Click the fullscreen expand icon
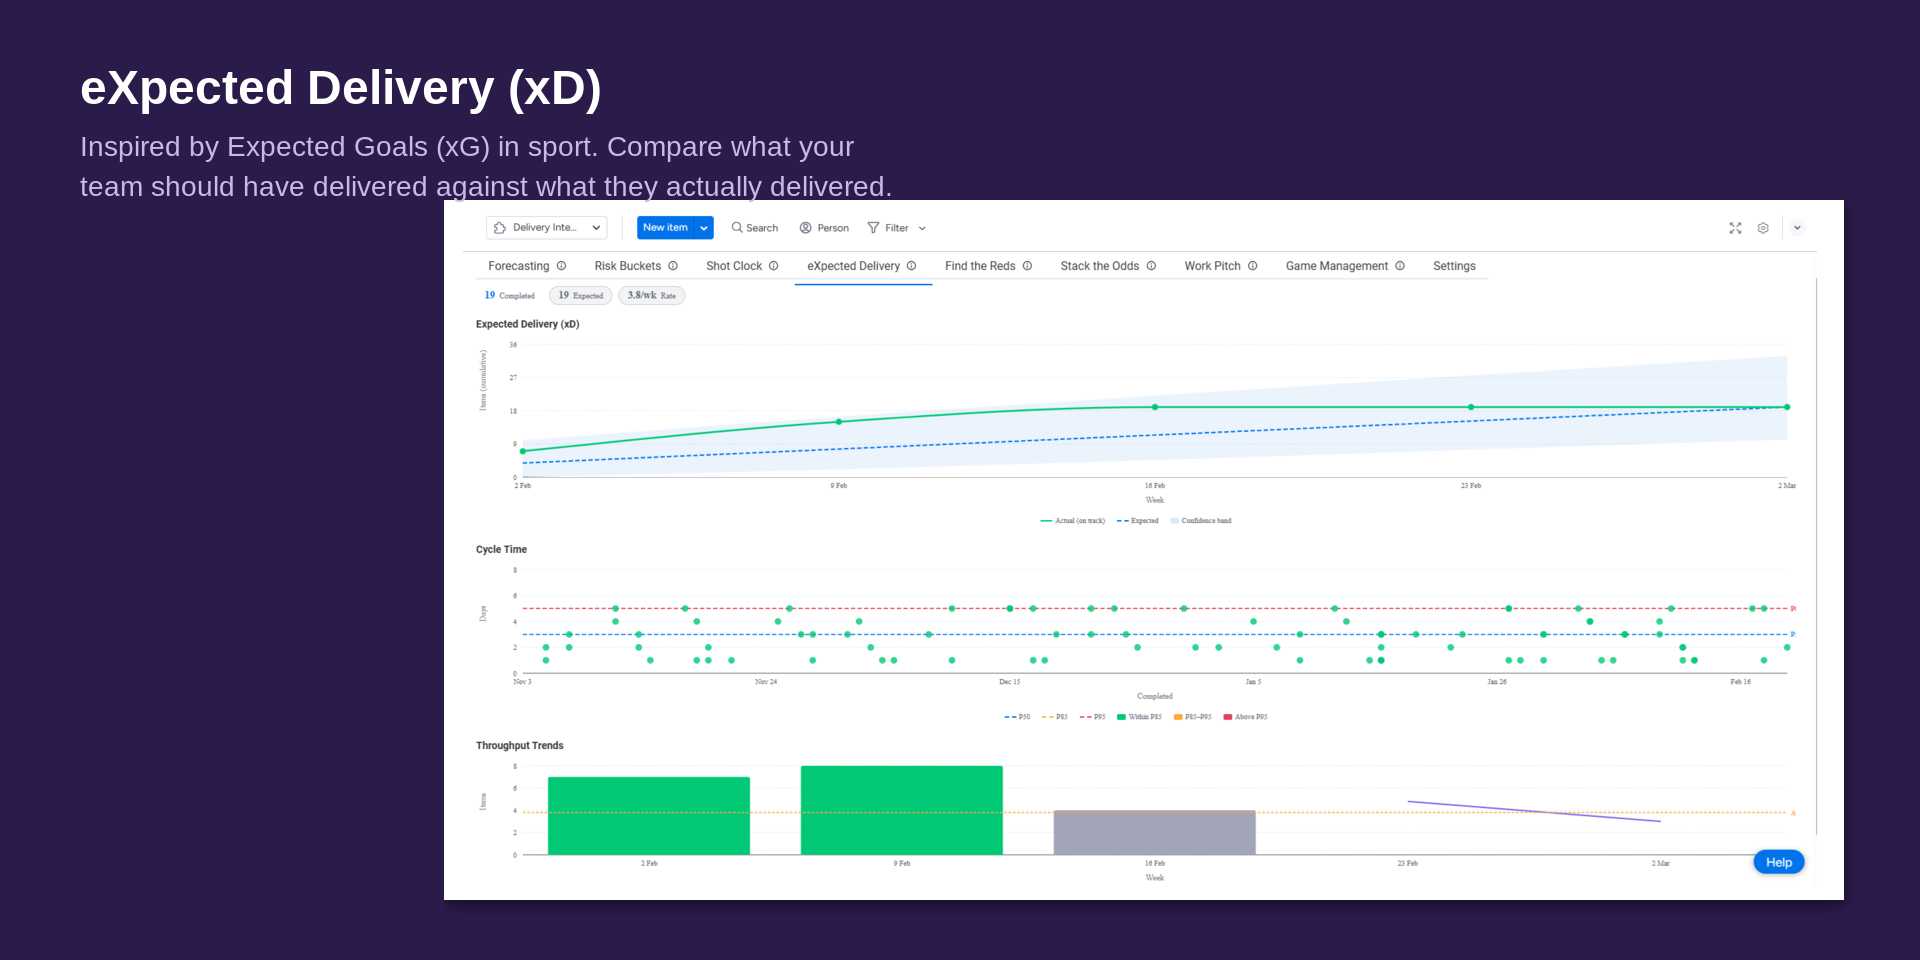1920x960 pixels. [1735, 228]
